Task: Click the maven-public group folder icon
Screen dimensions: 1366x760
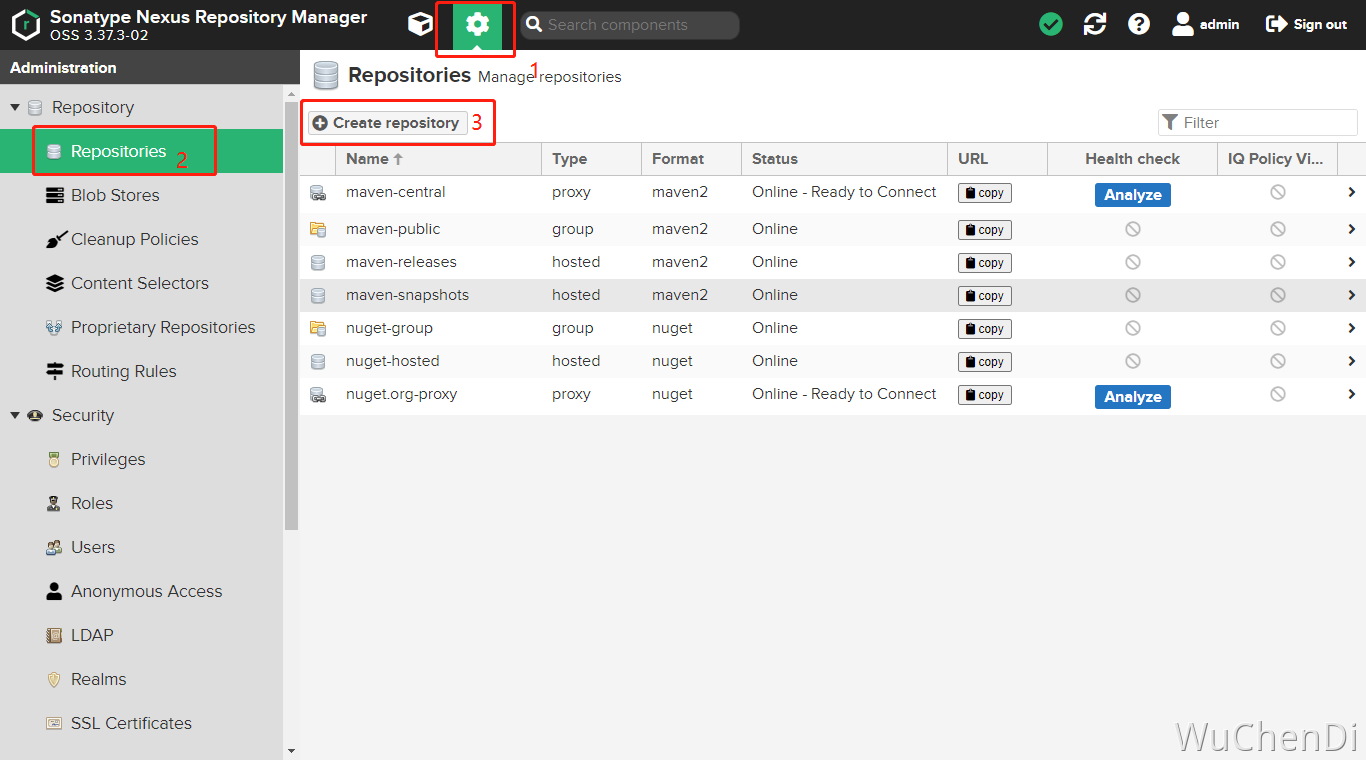Action: point(318,229)
